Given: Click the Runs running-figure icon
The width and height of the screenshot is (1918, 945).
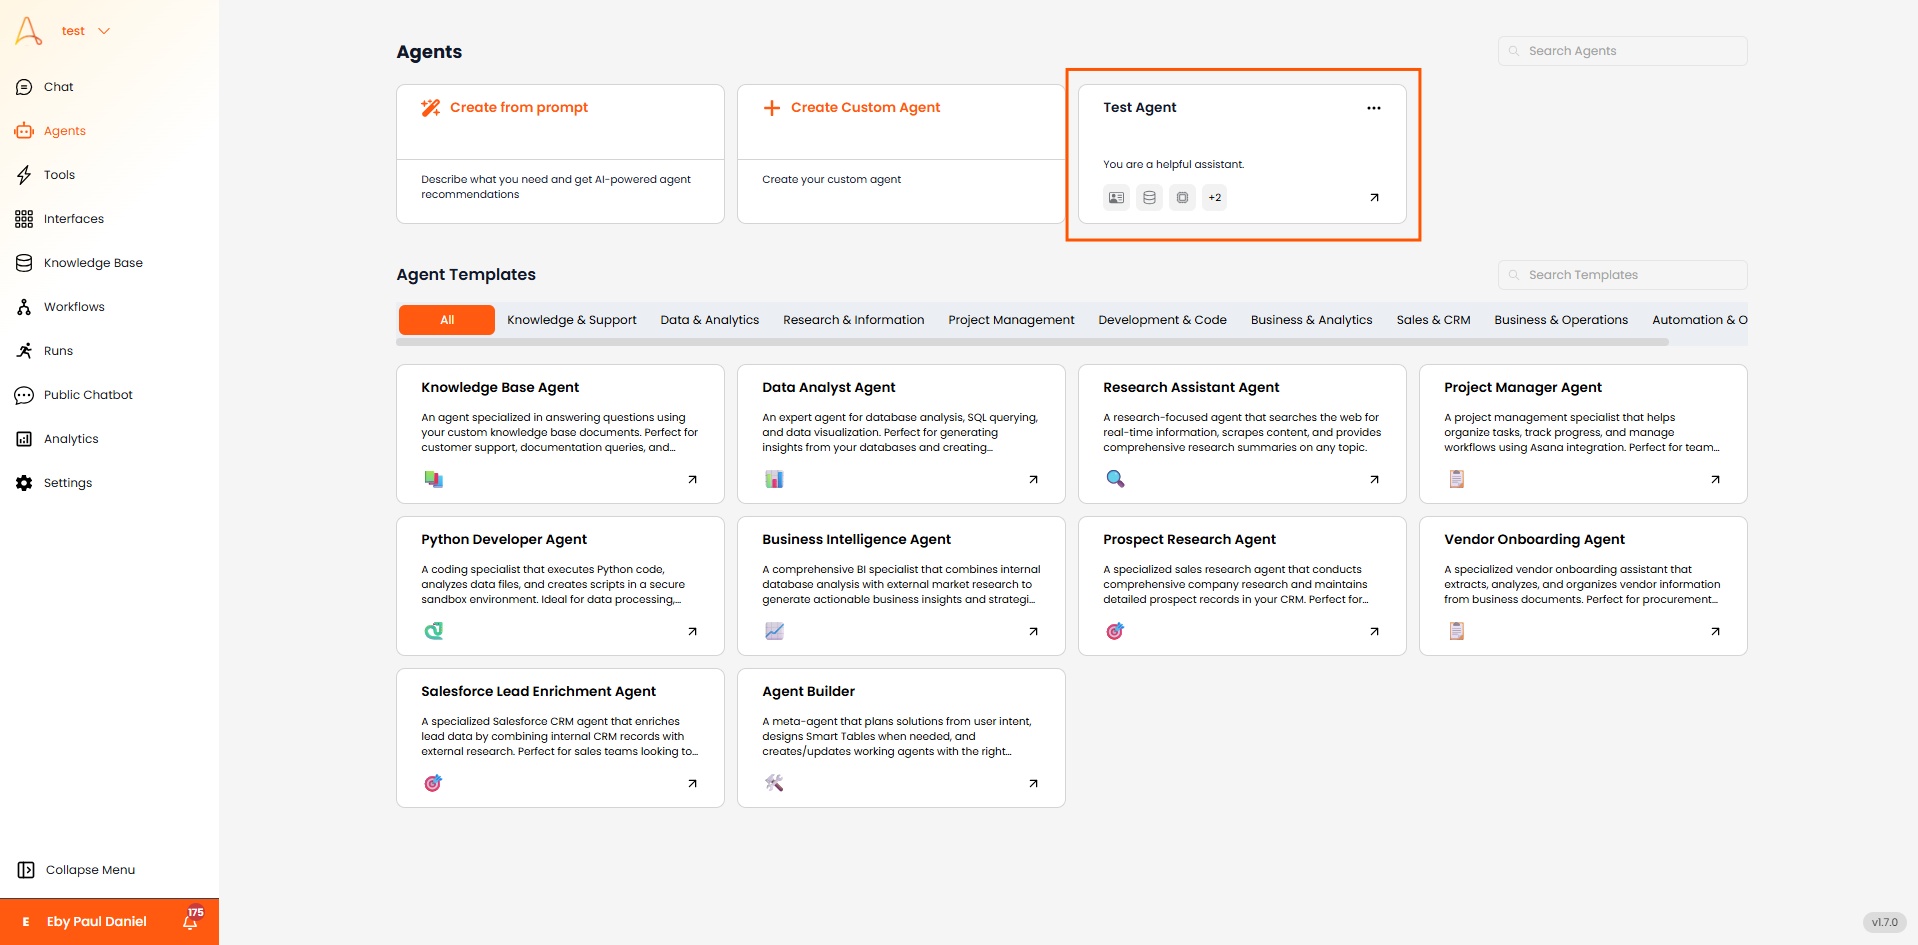Looking at the screenshot, I should coord(24,351).
